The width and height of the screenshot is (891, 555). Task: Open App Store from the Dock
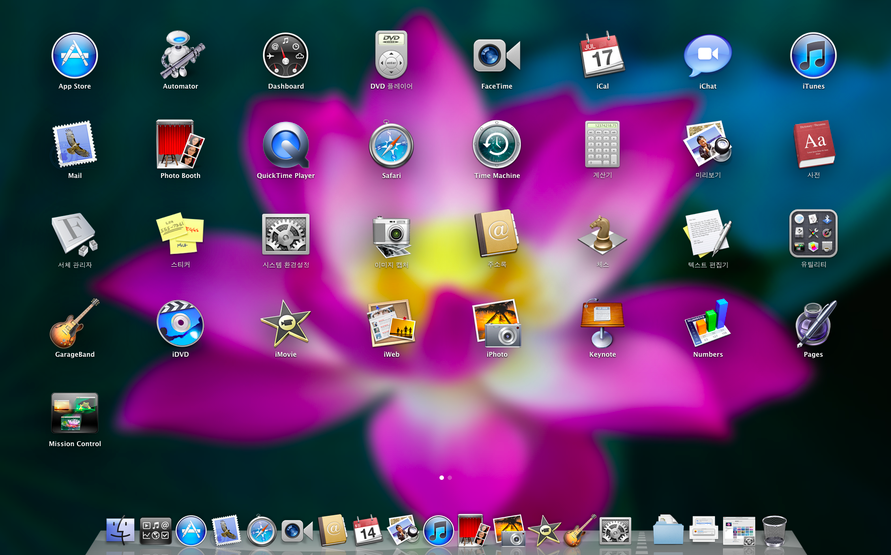click(191, 531)
